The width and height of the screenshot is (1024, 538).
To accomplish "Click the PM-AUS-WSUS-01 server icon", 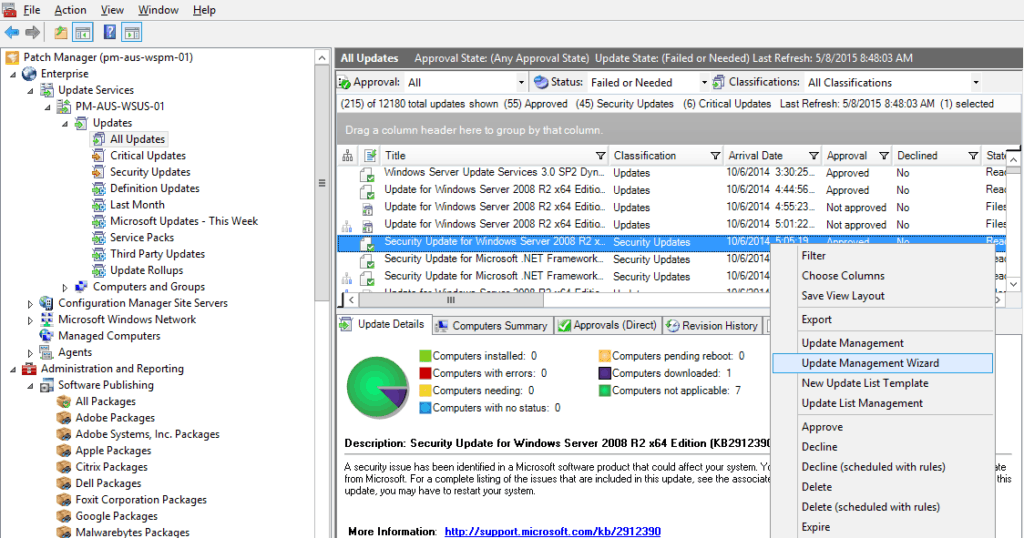I will 63,106.
